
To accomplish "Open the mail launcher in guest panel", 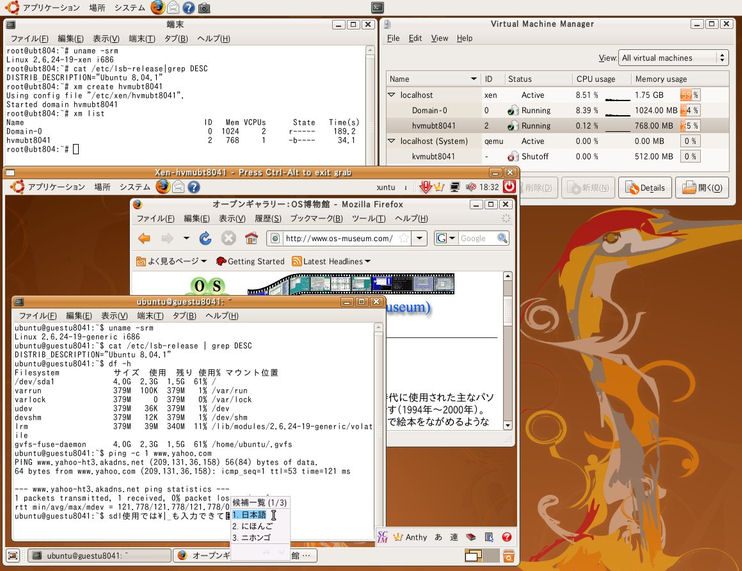I will (x=178, y=187).
